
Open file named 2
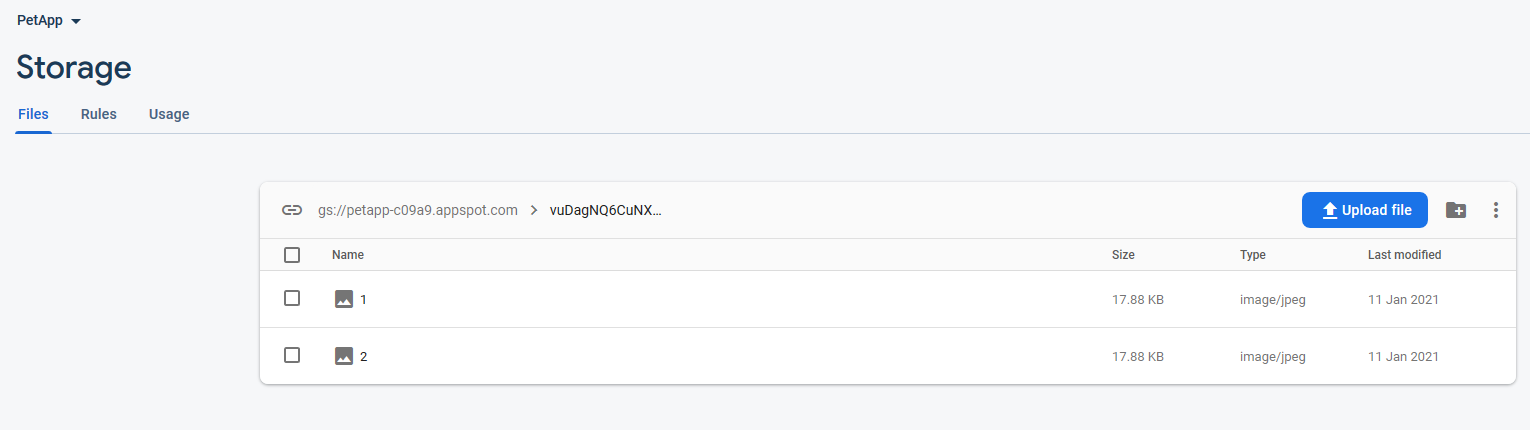[363, 356]
